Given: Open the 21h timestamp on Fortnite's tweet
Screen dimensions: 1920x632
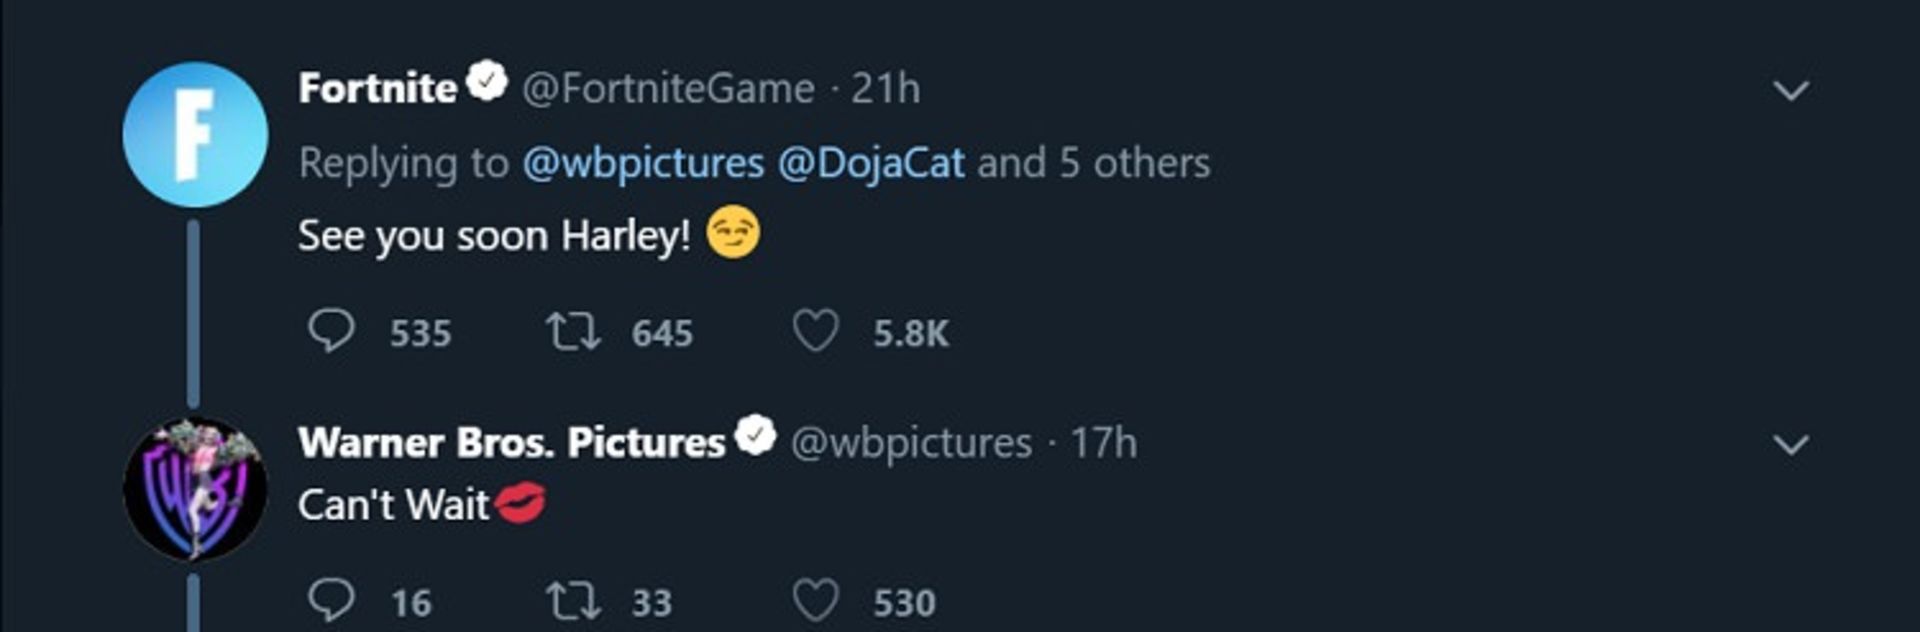Looking at the screenshot, I should [885, 89].
